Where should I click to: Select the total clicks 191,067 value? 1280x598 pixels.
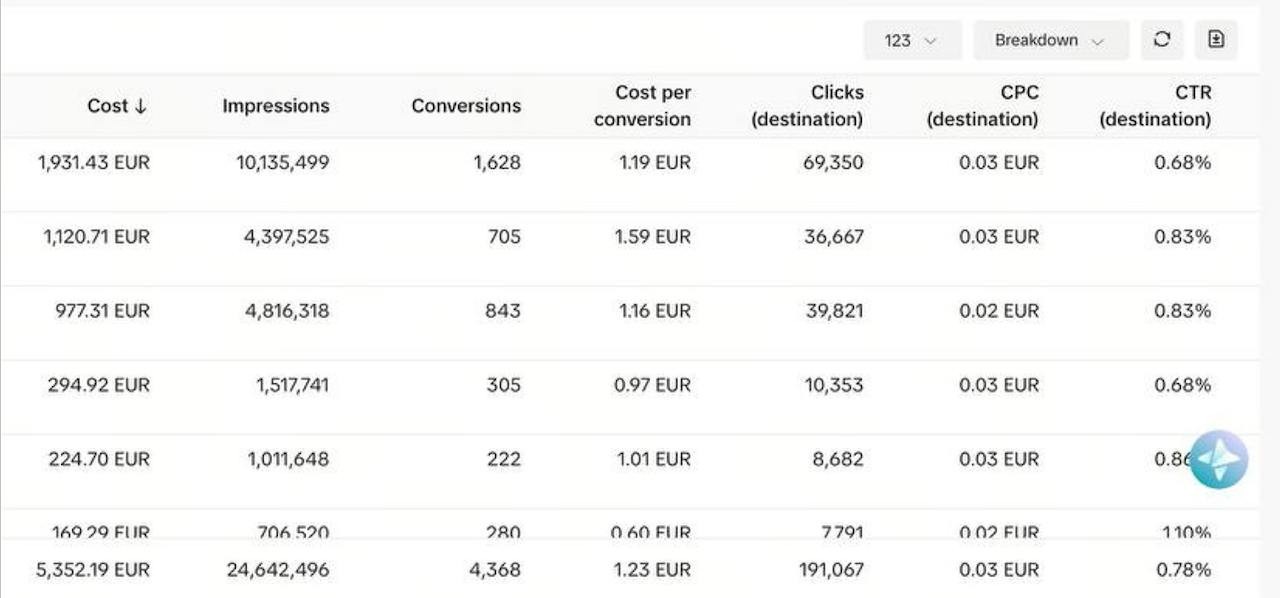click(827, 570)
